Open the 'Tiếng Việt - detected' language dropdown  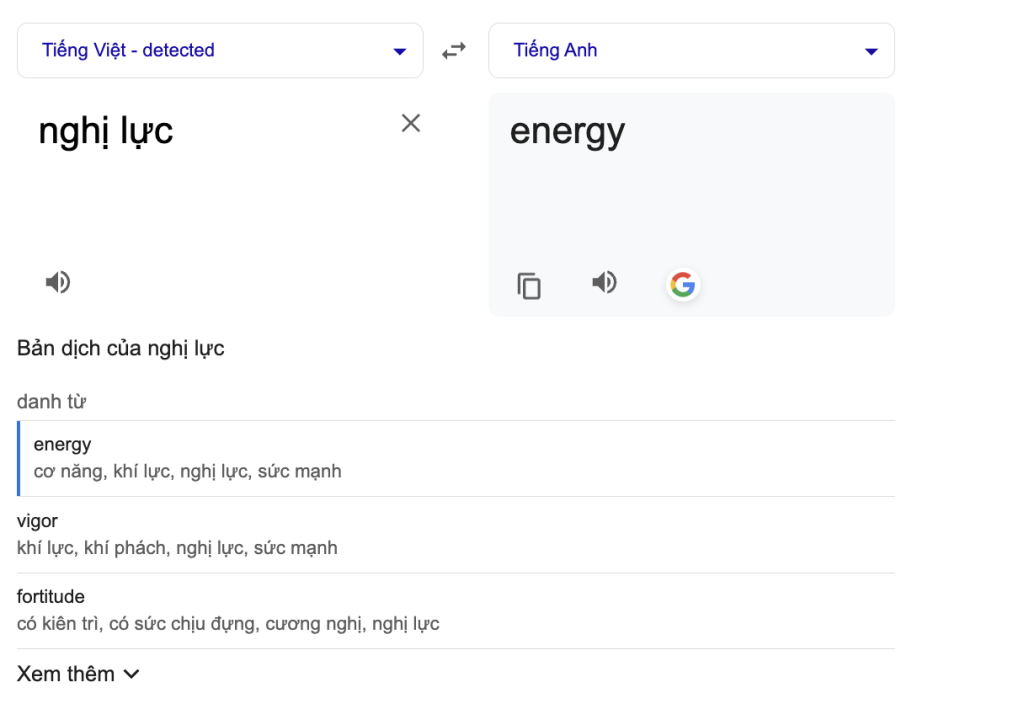tap(220, 50)
